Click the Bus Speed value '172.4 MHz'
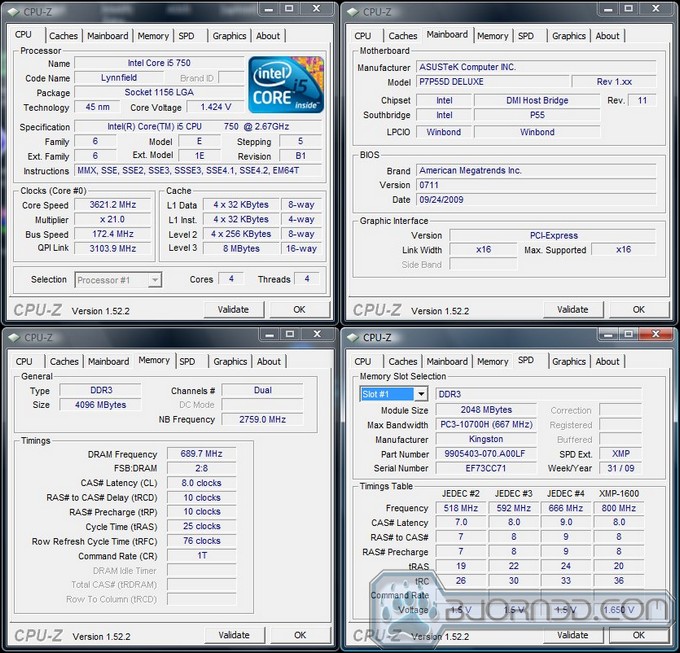 point(113,234)
